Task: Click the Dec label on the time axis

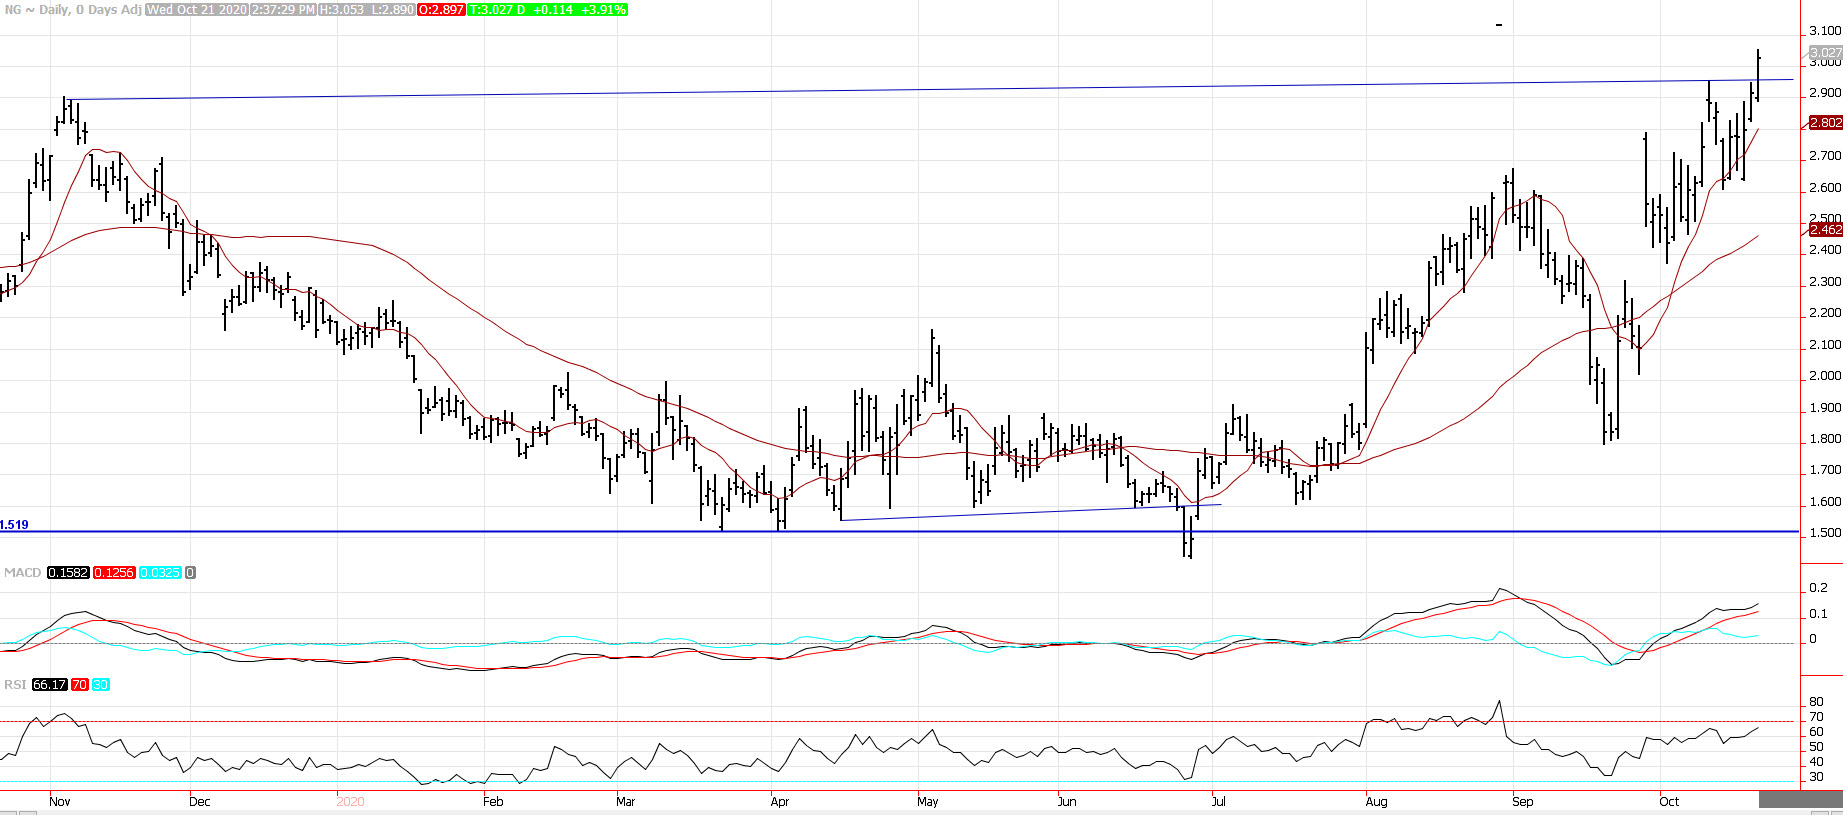Action: (x=200, y=801)
